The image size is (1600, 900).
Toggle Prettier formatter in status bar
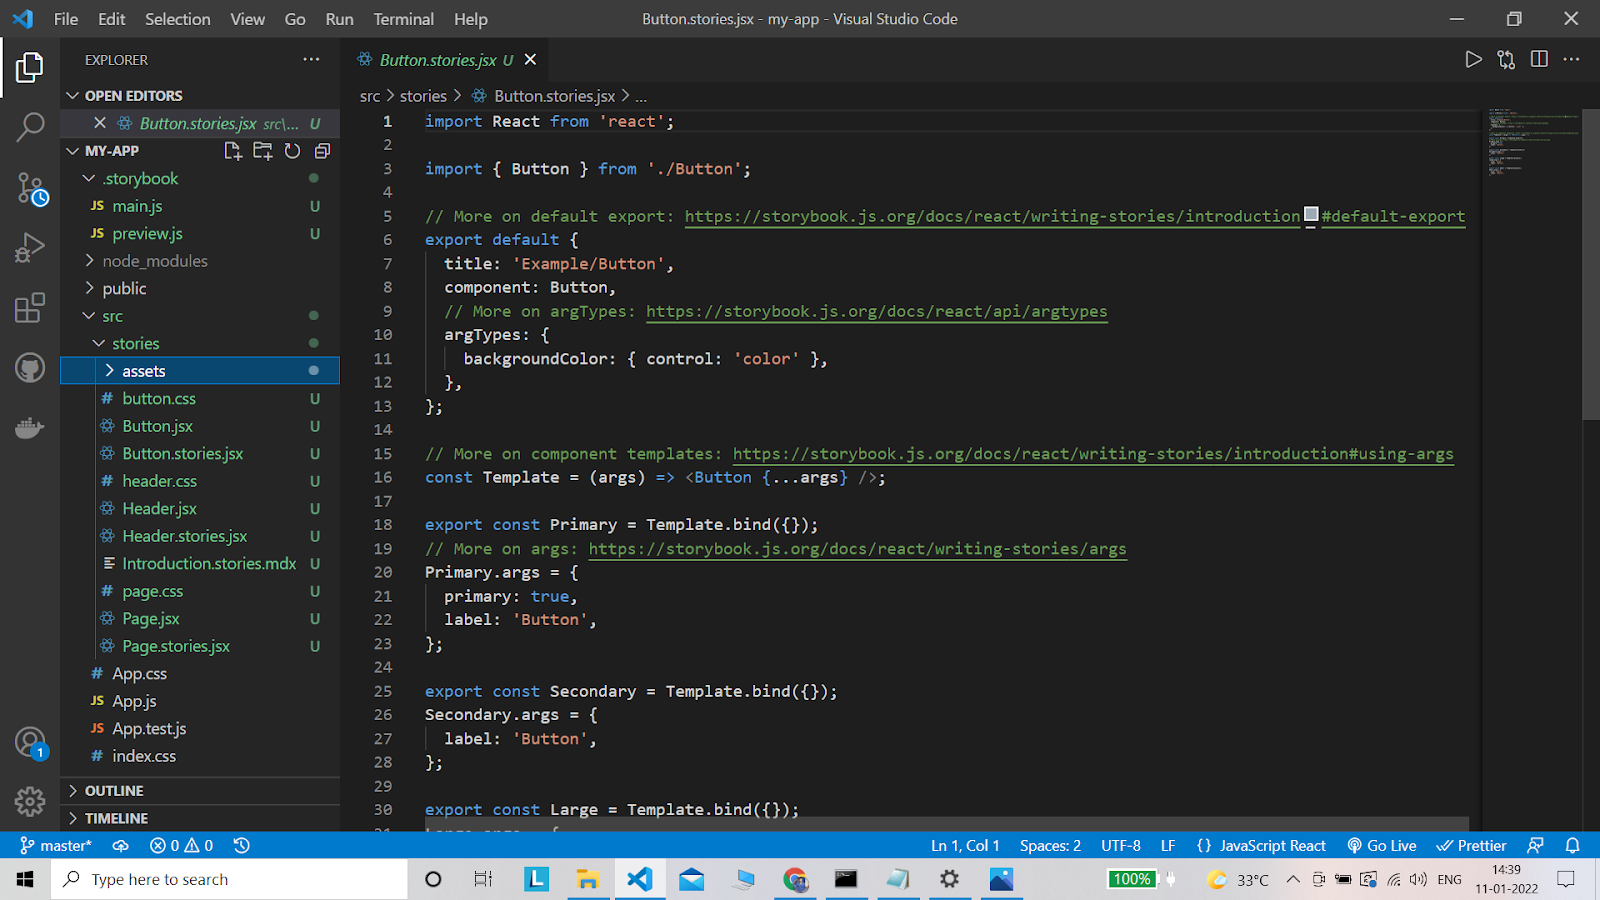pyautogui.click(x=1471, y=846)
